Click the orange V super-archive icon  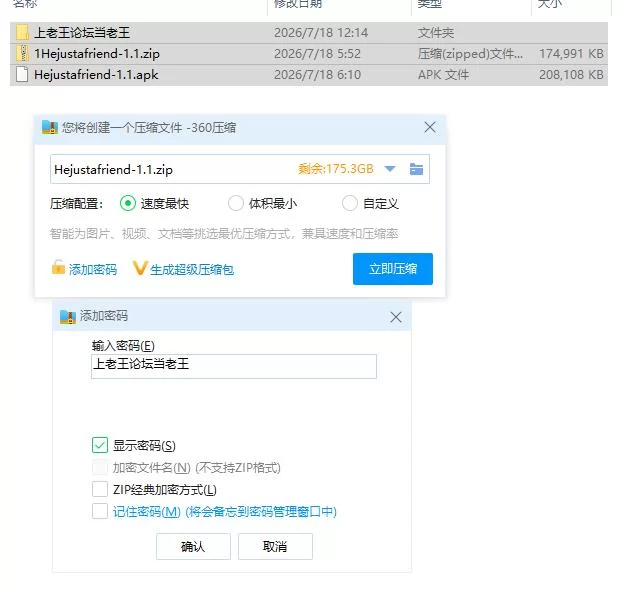[x=140, y=268]
